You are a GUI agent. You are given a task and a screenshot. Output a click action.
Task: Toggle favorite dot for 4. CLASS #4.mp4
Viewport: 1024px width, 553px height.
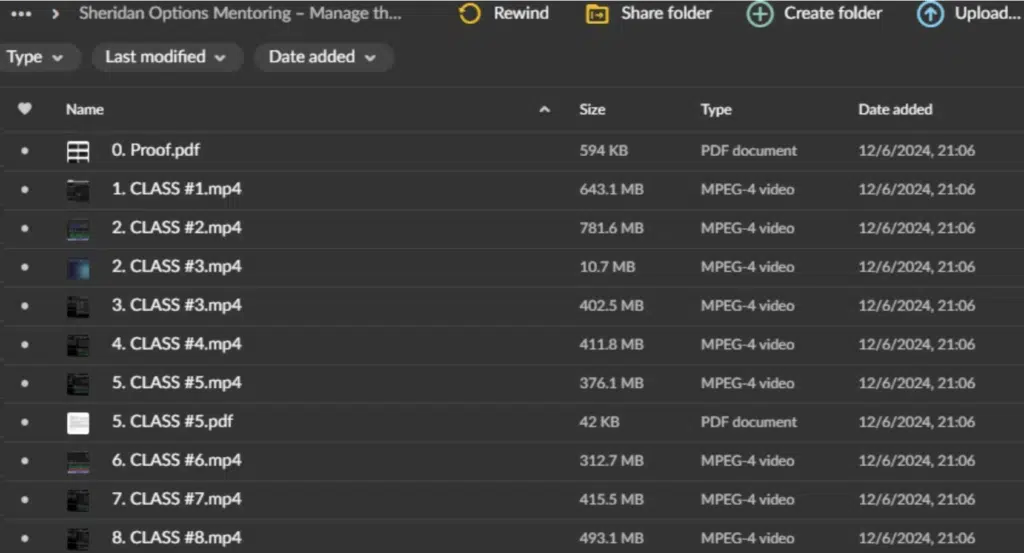24,345
